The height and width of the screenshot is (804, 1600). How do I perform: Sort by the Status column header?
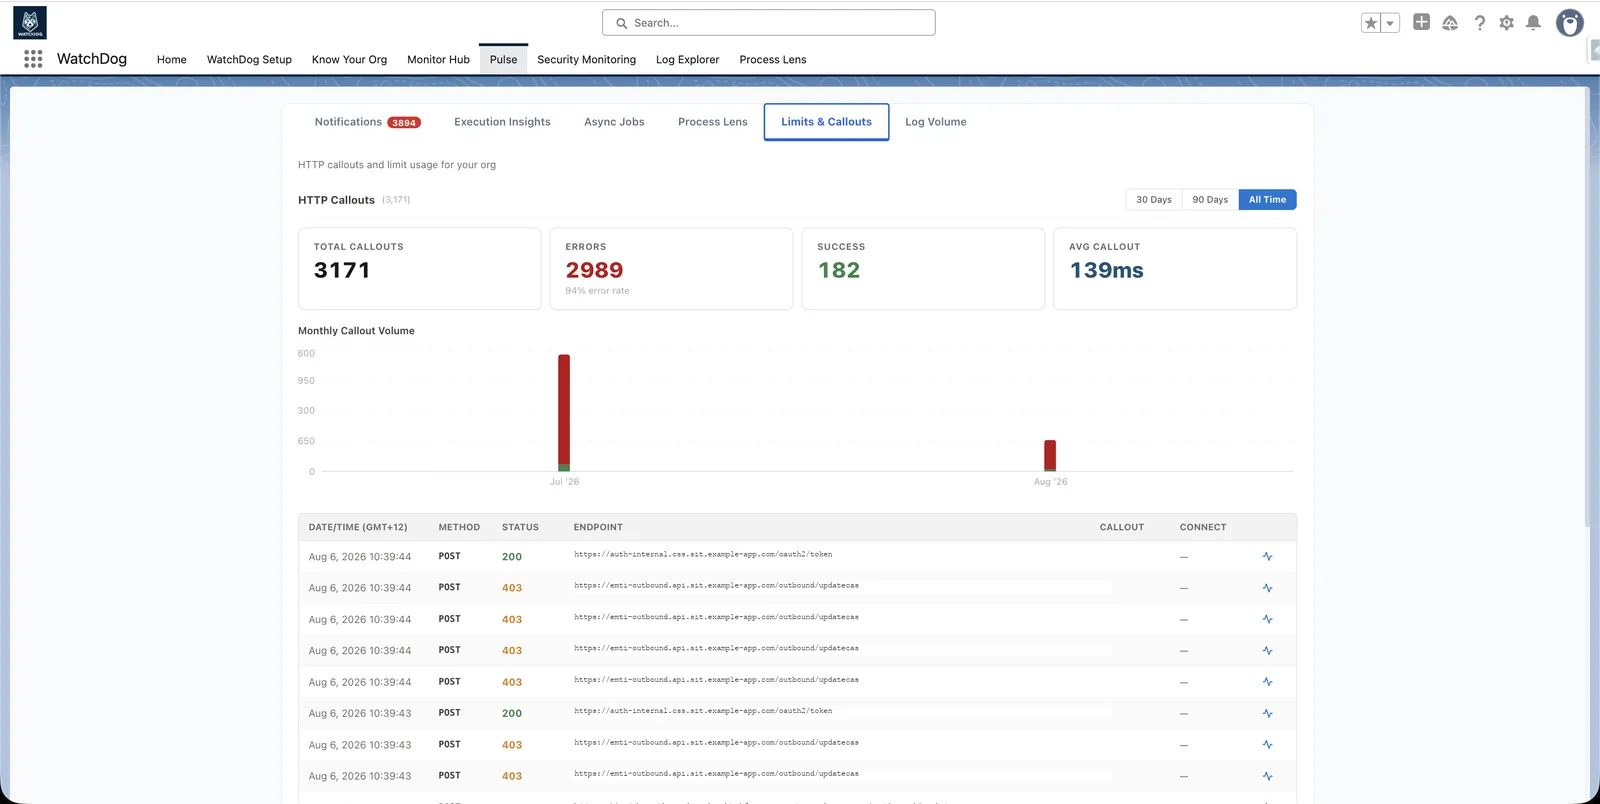pyautogui.click(x=520, y=527)
